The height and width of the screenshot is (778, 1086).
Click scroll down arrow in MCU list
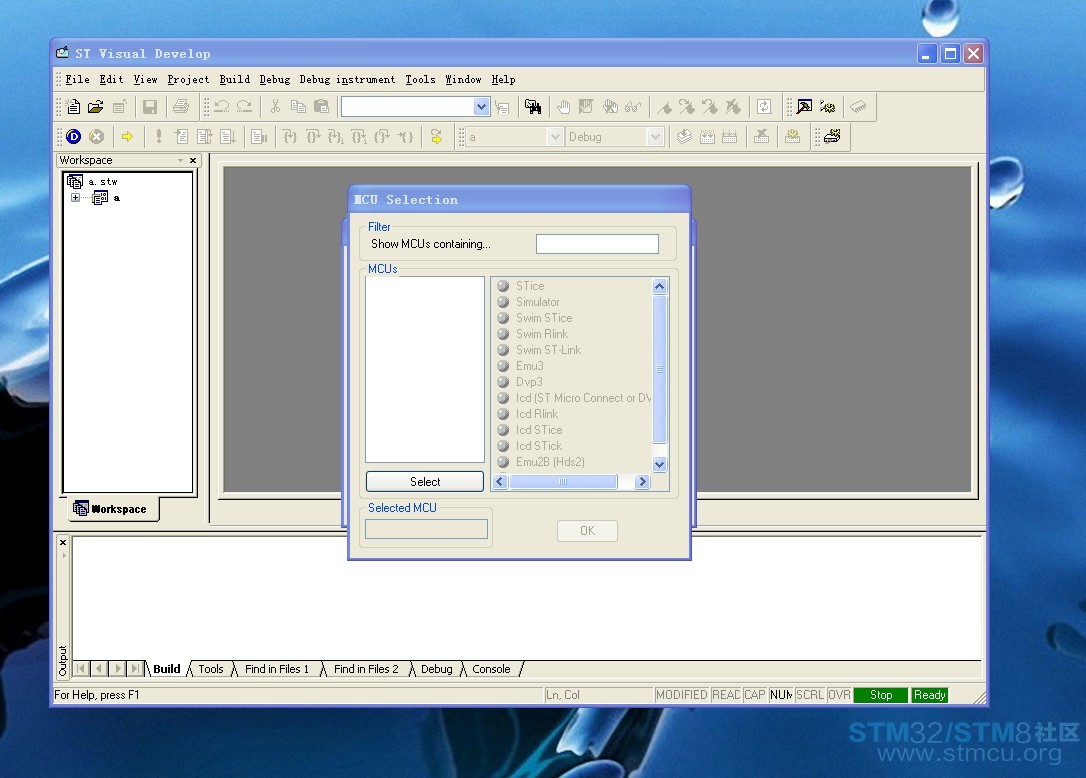659,465
